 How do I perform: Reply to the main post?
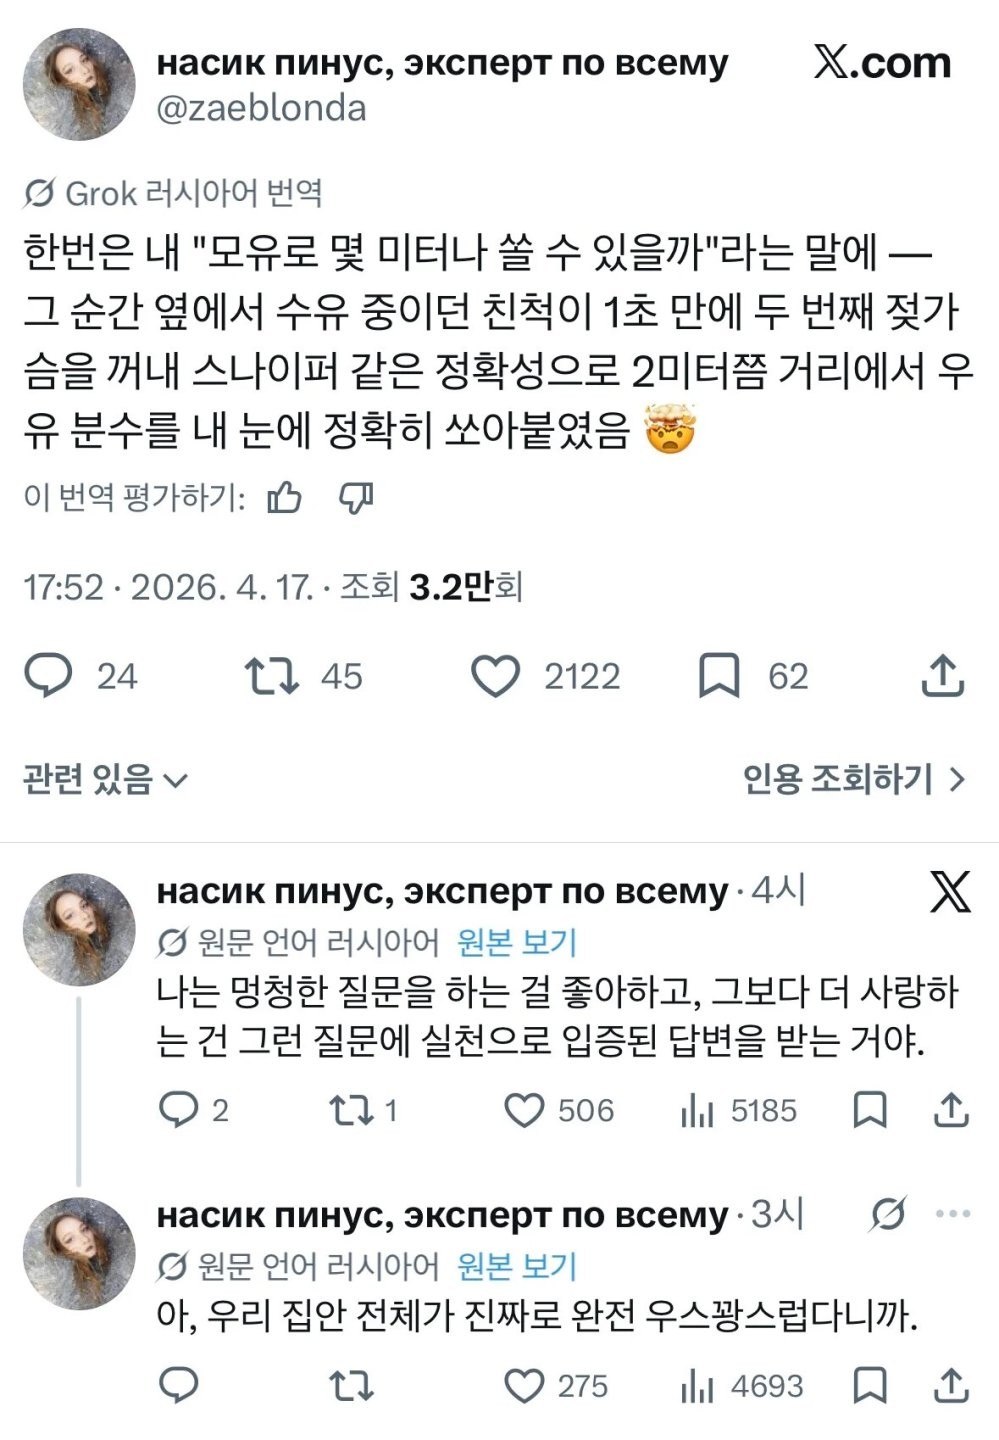coord(48,676)
